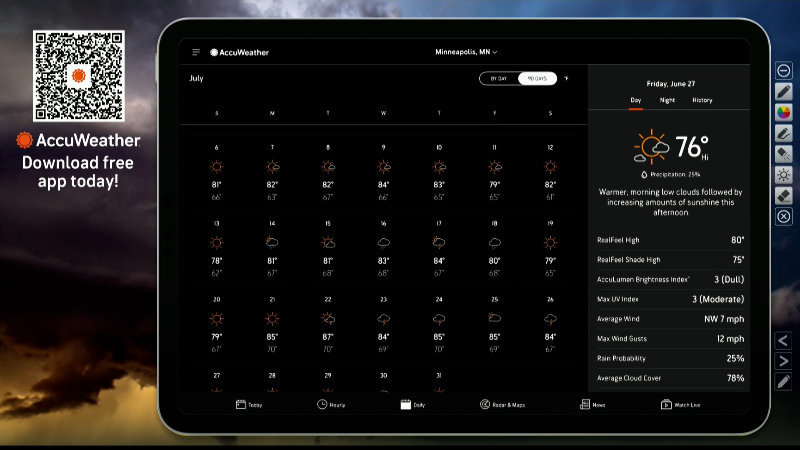Open the Hourly forecast in the bottom bar

[331, 405]
